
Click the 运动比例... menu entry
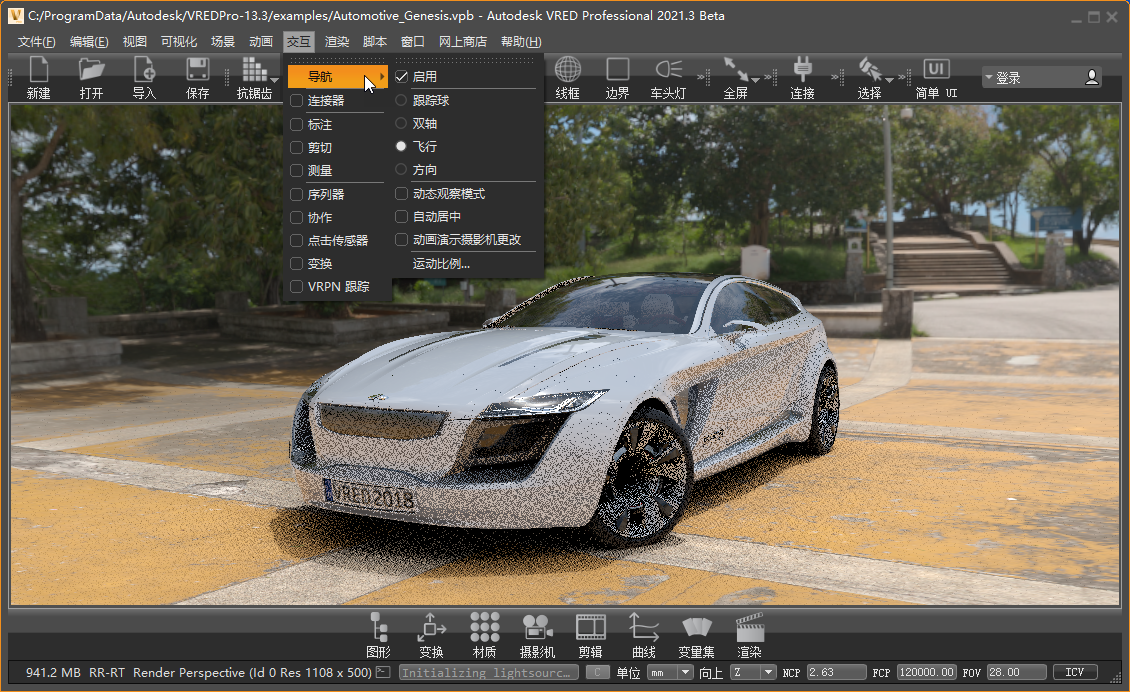point(441,264)
